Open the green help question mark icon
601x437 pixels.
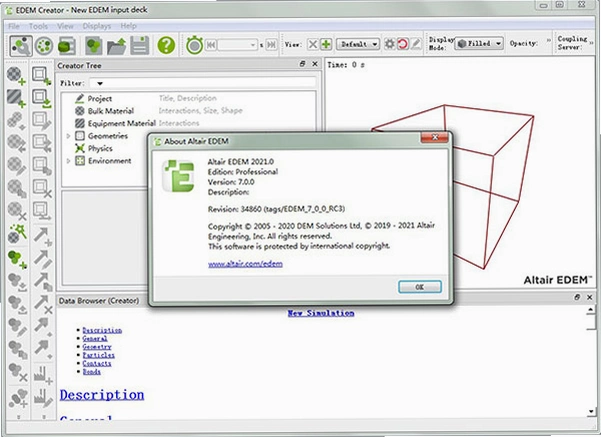(x=166, y=45)
